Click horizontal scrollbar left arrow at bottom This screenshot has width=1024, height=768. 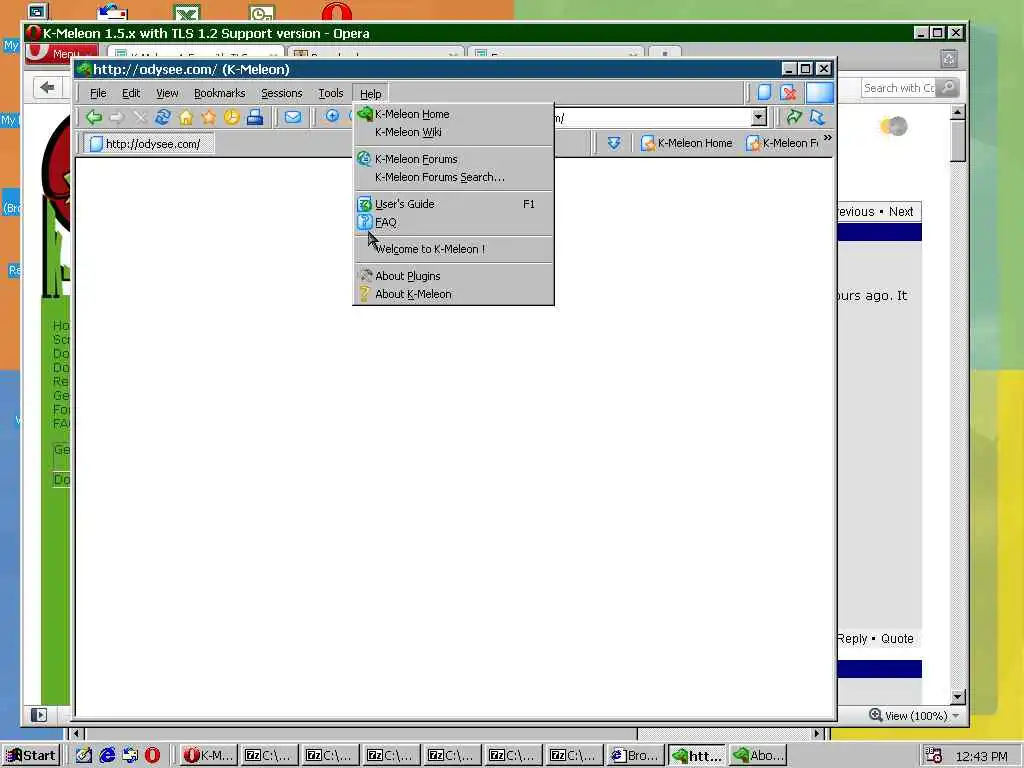tap(76, 733)
